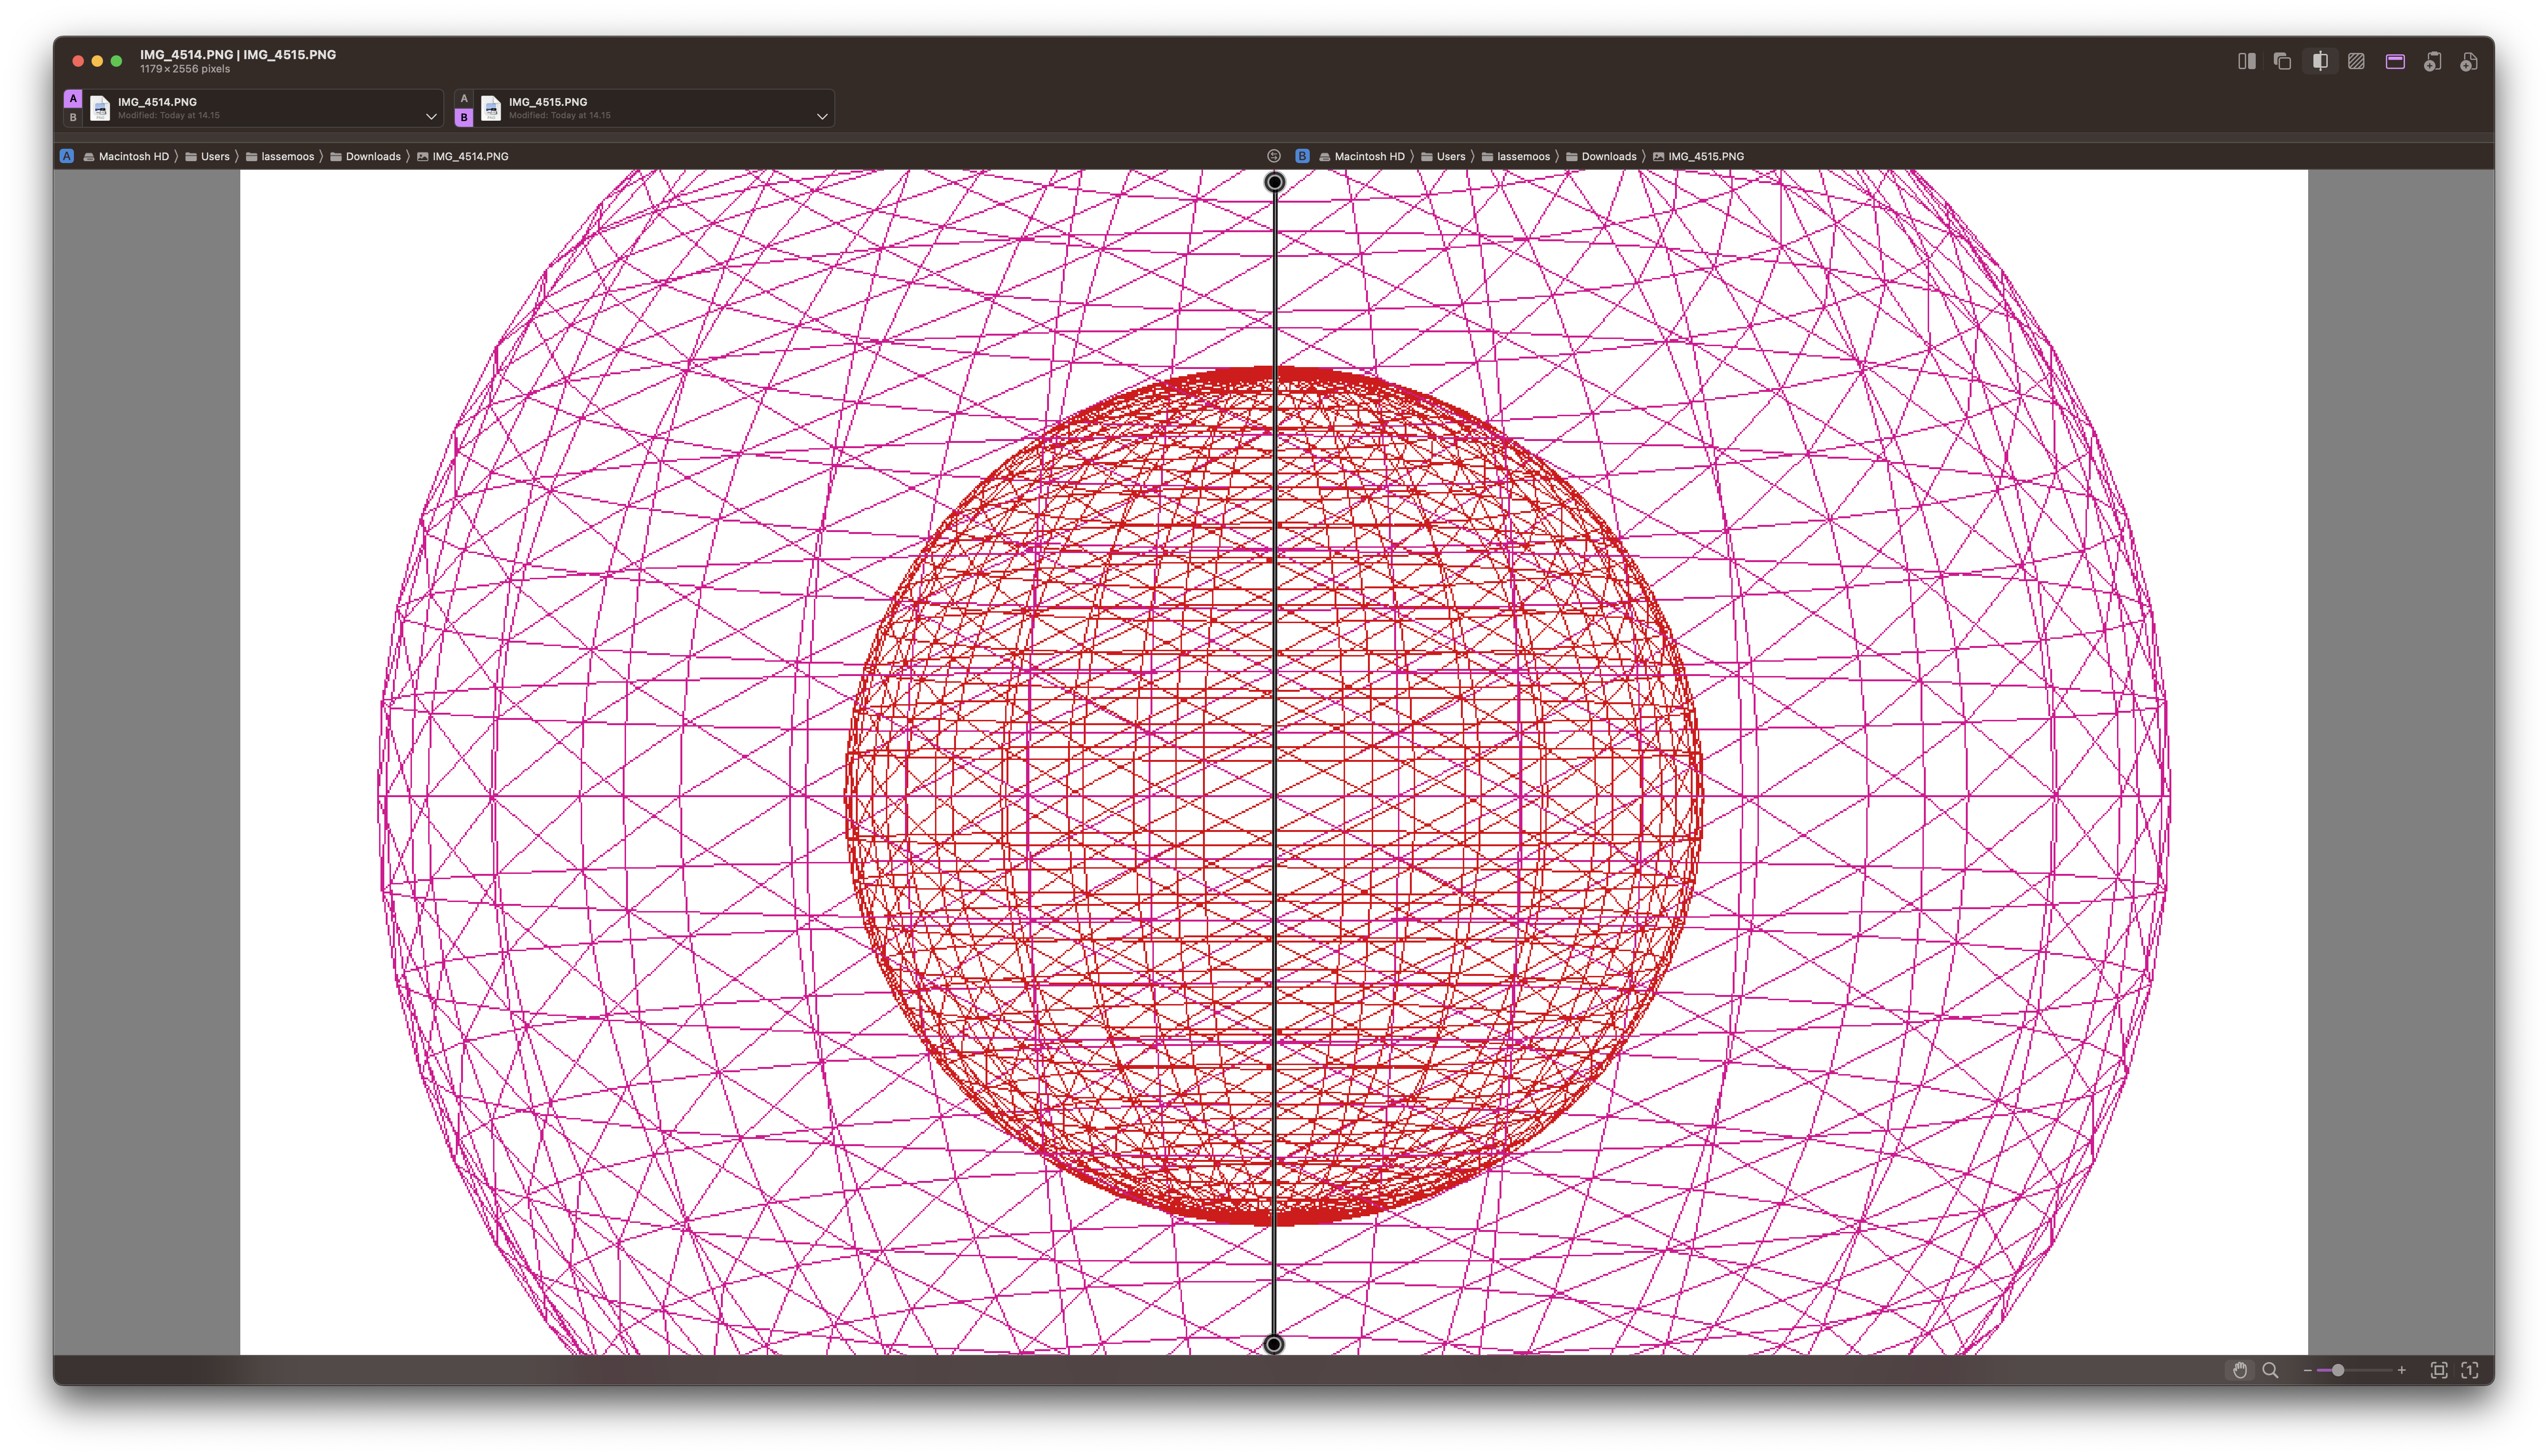Switch to hatched Difference view
Viewport: 2548px width, 1456px height.
[x=2357, y=61]
